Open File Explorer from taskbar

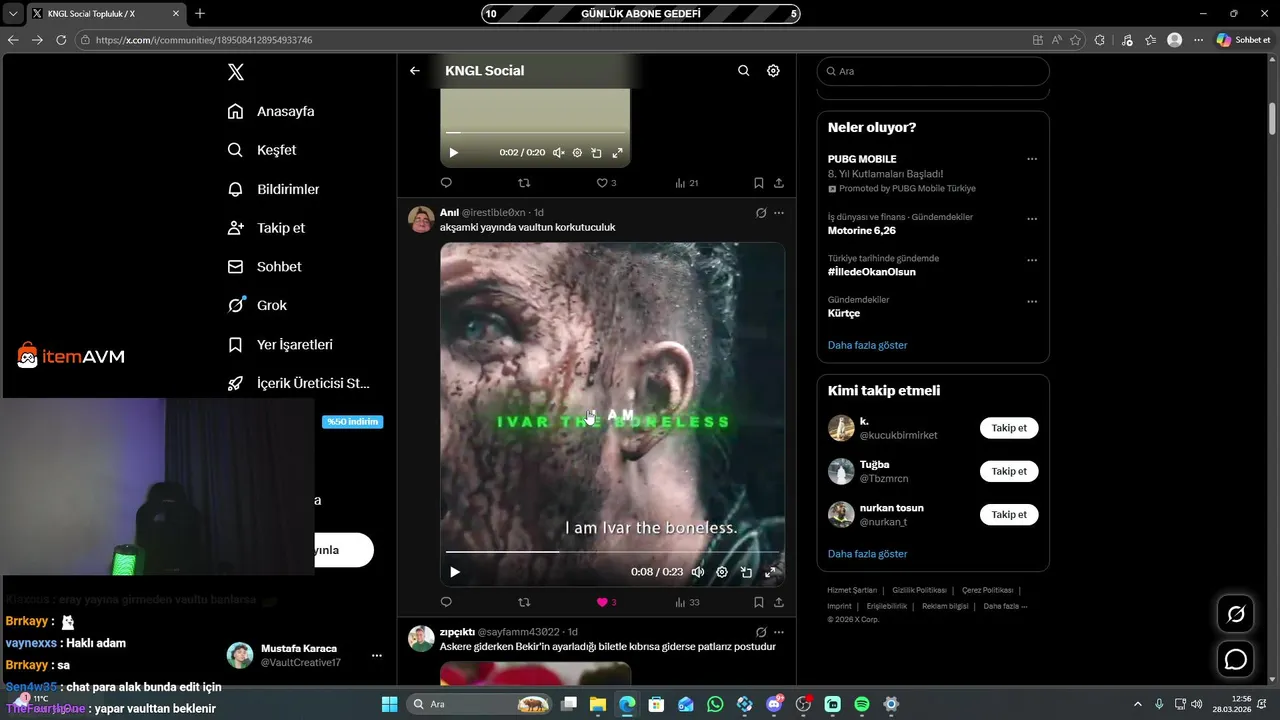597,704
